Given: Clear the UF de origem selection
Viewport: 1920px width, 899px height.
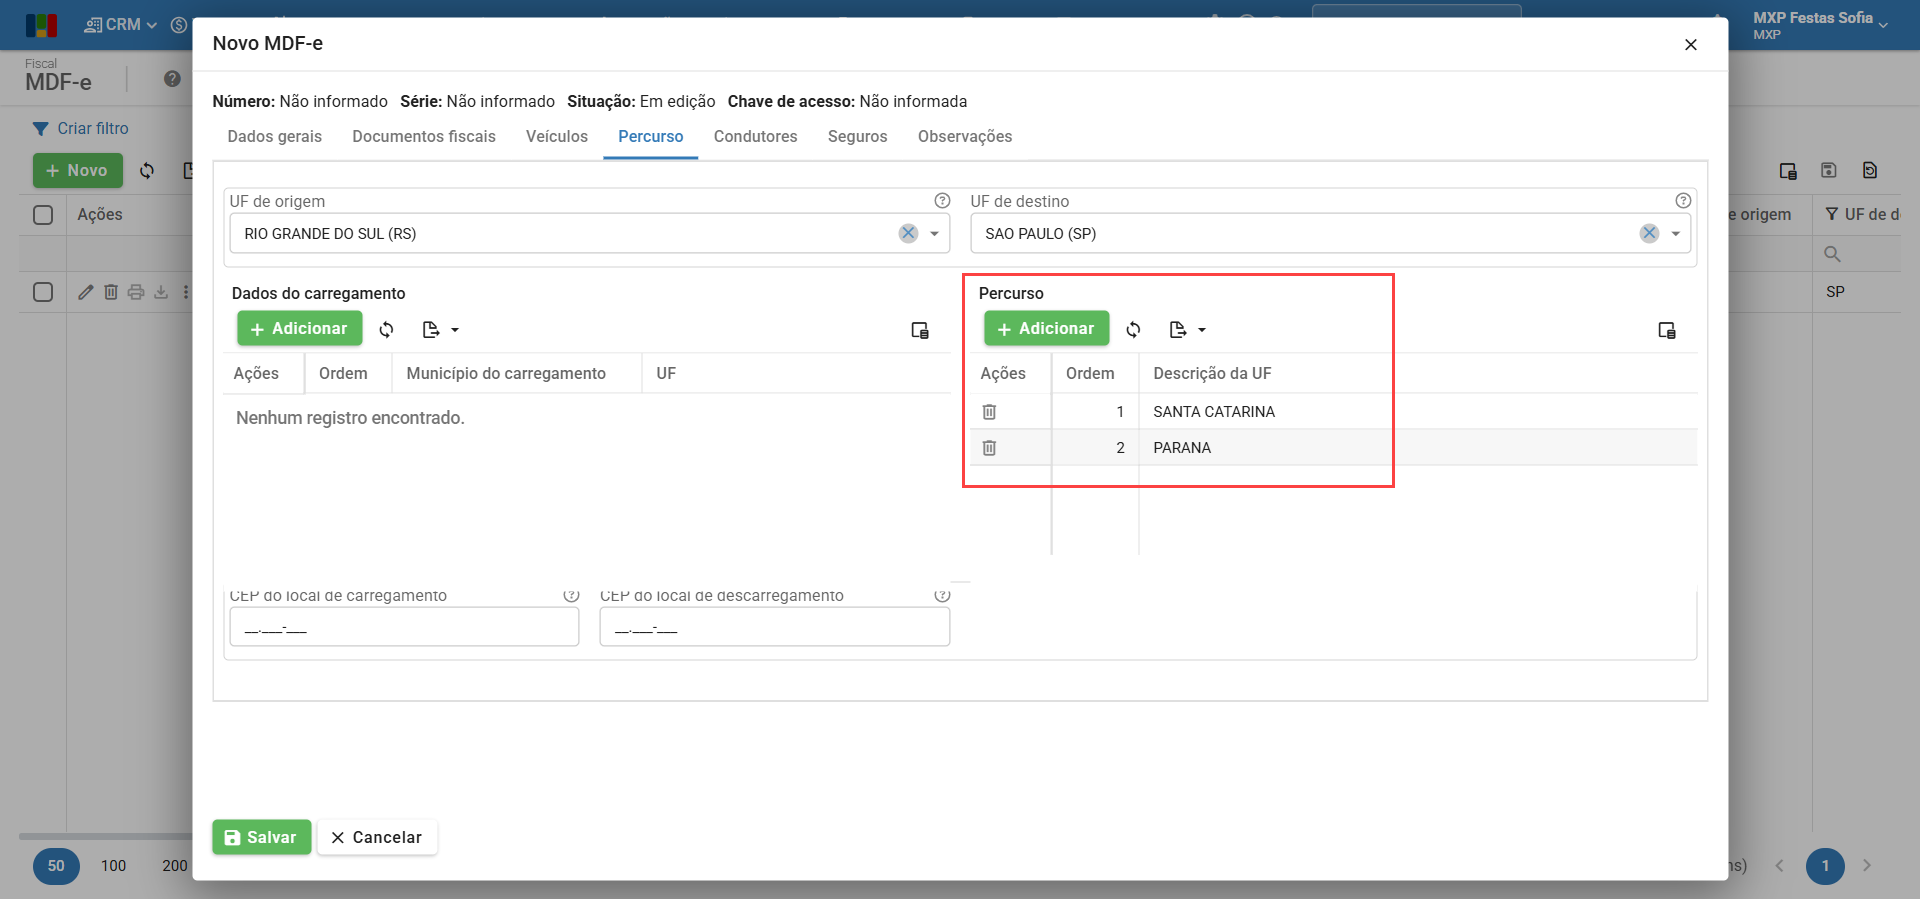Looking at the screenshot, I should [x=908, y=233].
